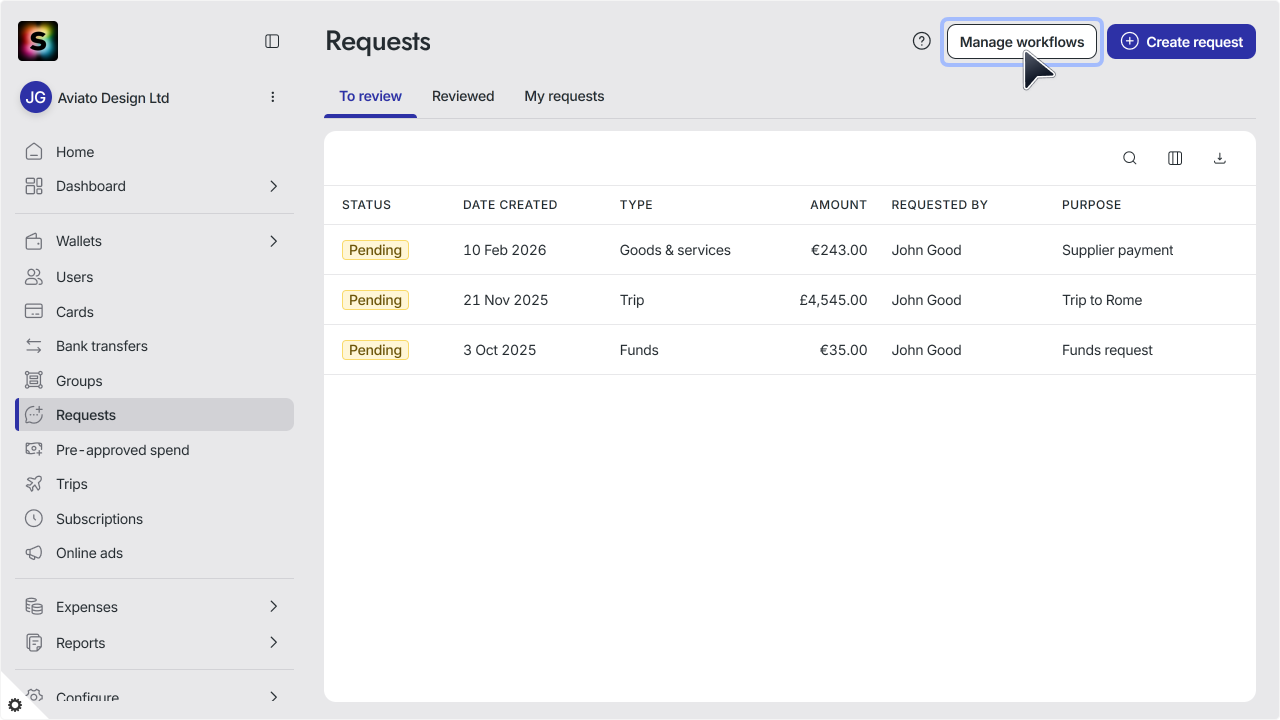Expand the Reports submenu chevron
Image resolution: width=1280 pixels, height=720 pixels.
[x=274, y=643]
